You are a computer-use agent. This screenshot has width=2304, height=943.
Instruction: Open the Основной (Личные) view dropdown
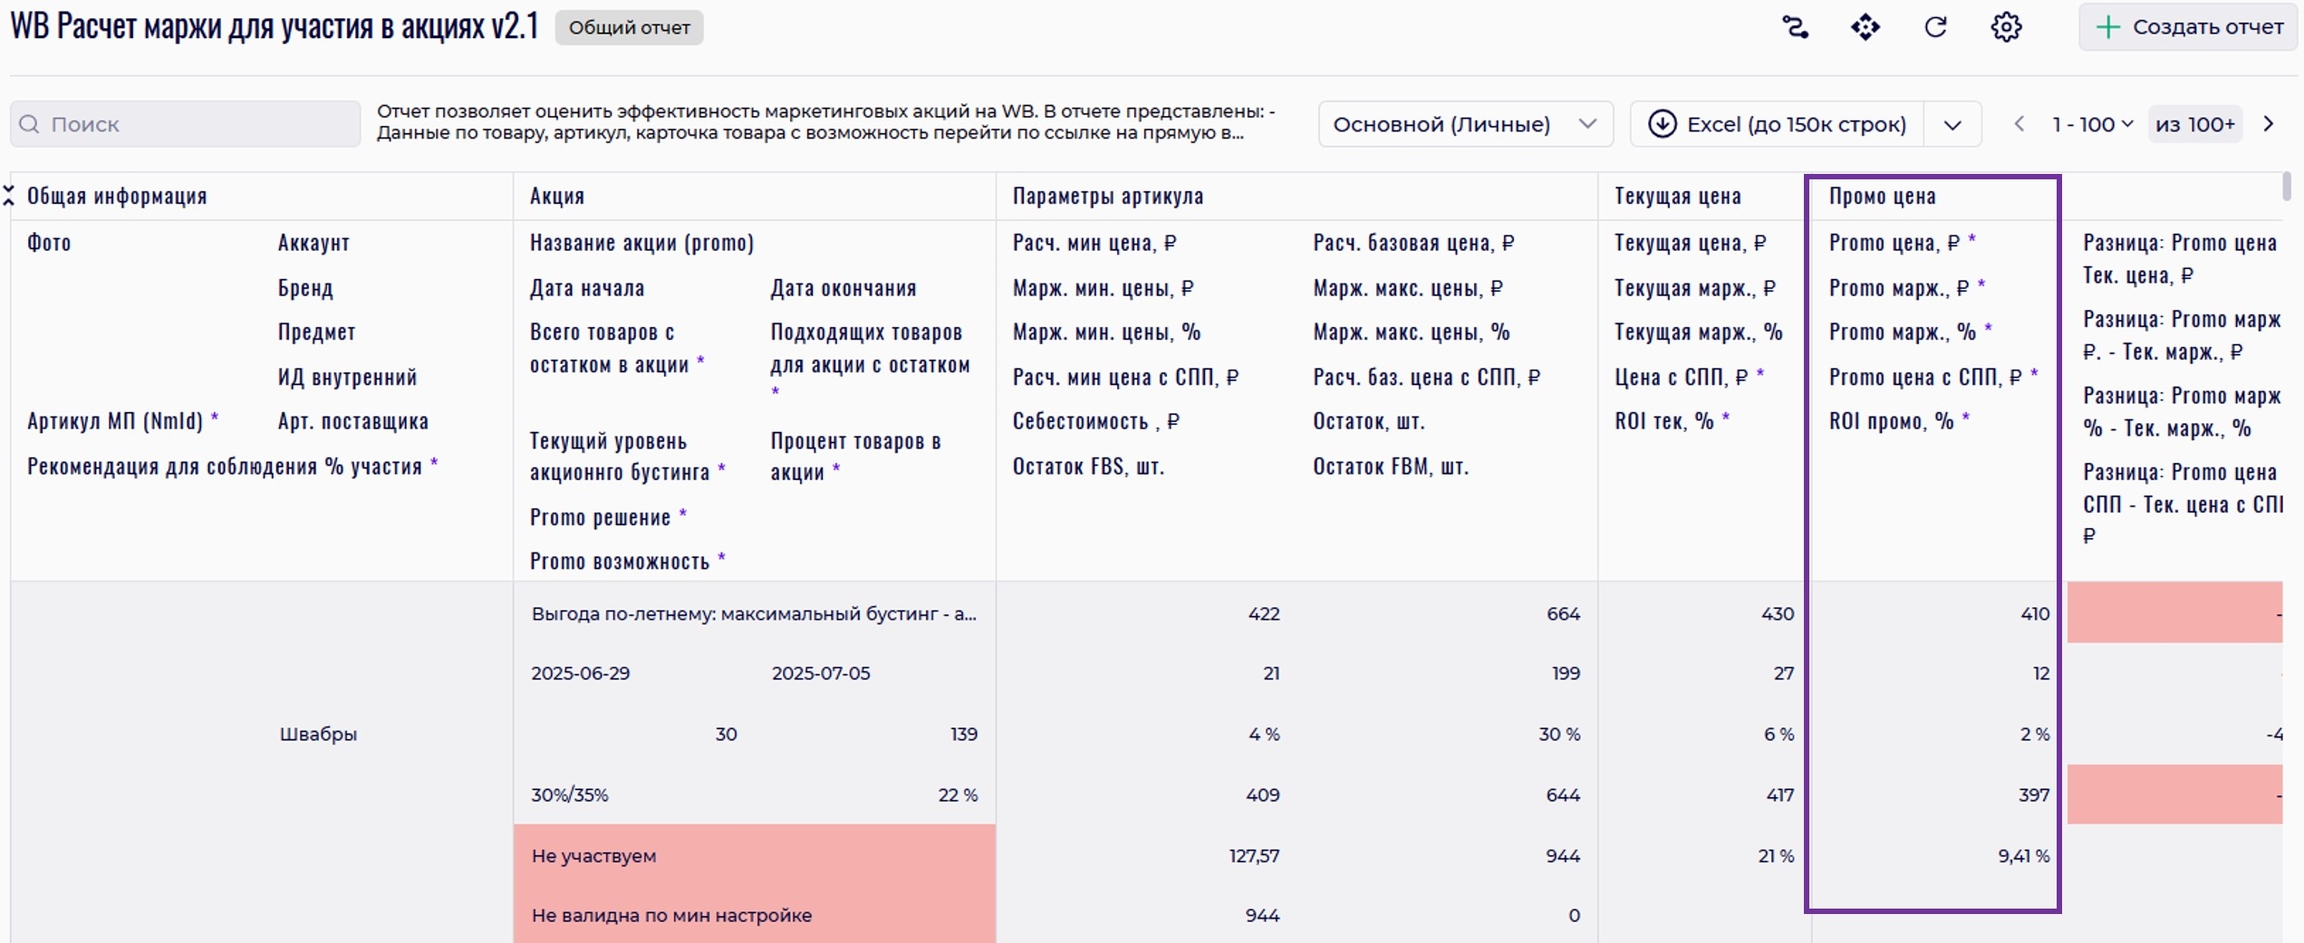pos(1464,124)
